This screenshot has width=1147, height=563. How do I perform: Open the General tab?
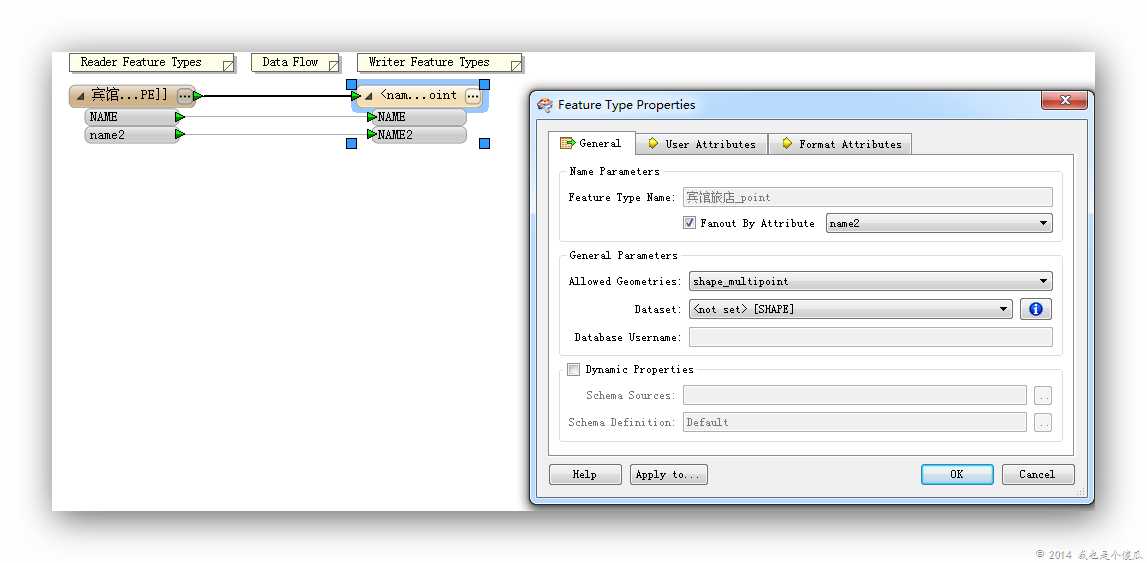pyautogui.click(x=591, y=143)
